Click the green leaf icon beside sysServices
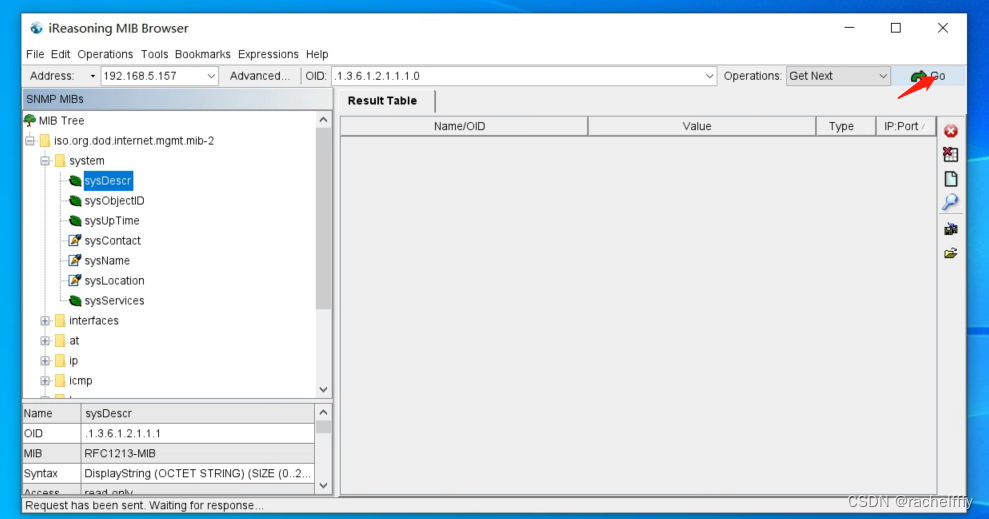Viewport: 989px width, 519px height. coord(75,301)
